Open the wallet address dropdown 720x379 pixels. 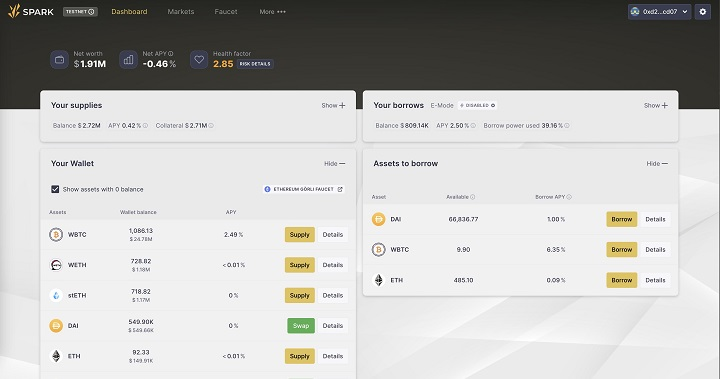click(x=659, y=11)
